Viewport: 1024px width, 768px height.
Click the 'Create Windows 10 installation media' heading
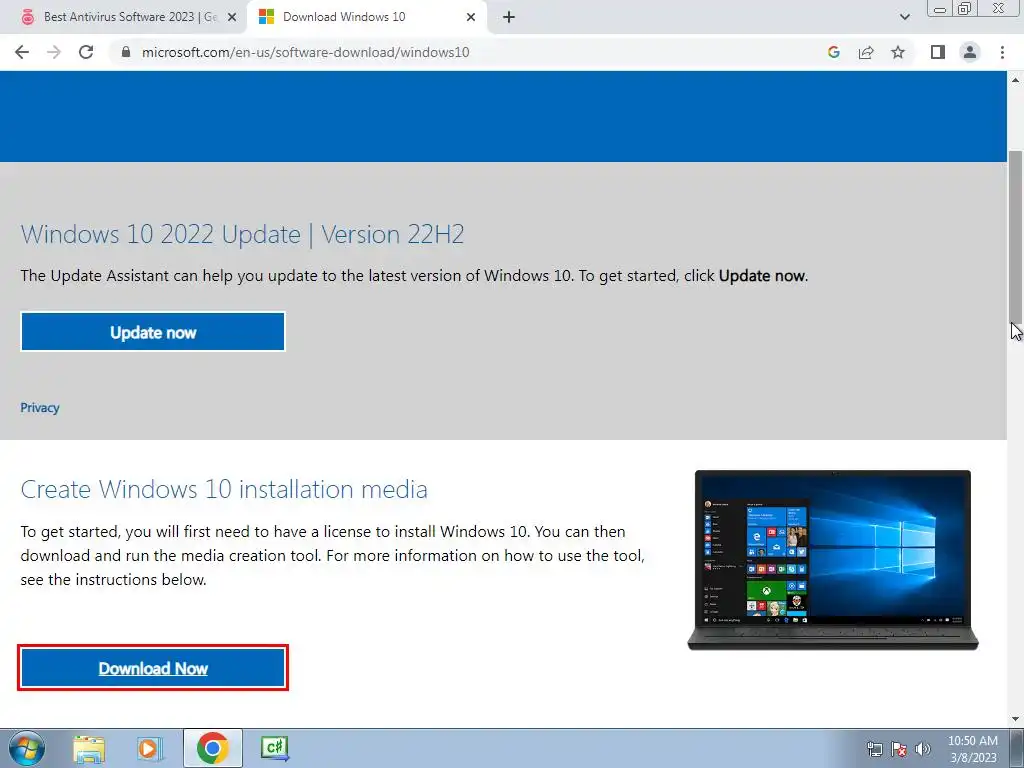click(x=224, y=489)
